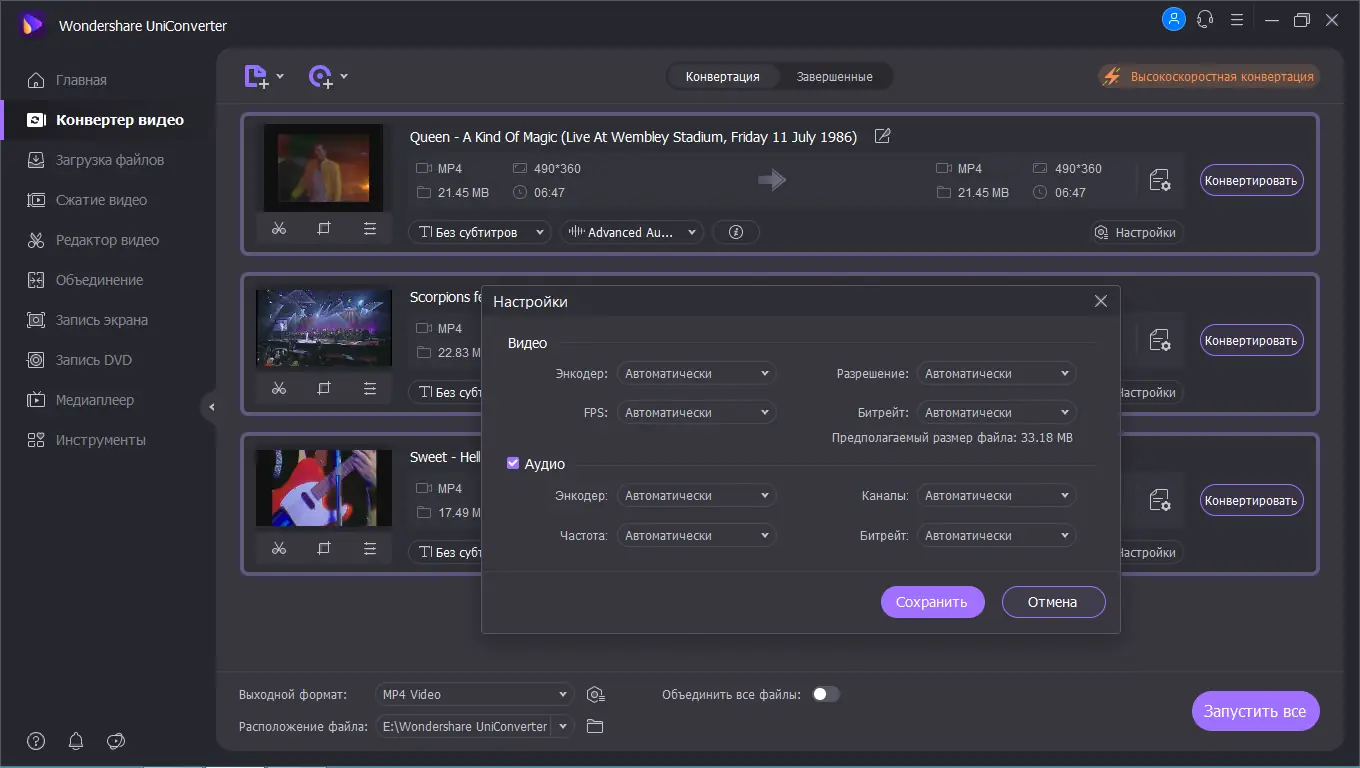Switch to the Конвертация tab
Screen dimensions: 1360x768
(x=723, y=76)
